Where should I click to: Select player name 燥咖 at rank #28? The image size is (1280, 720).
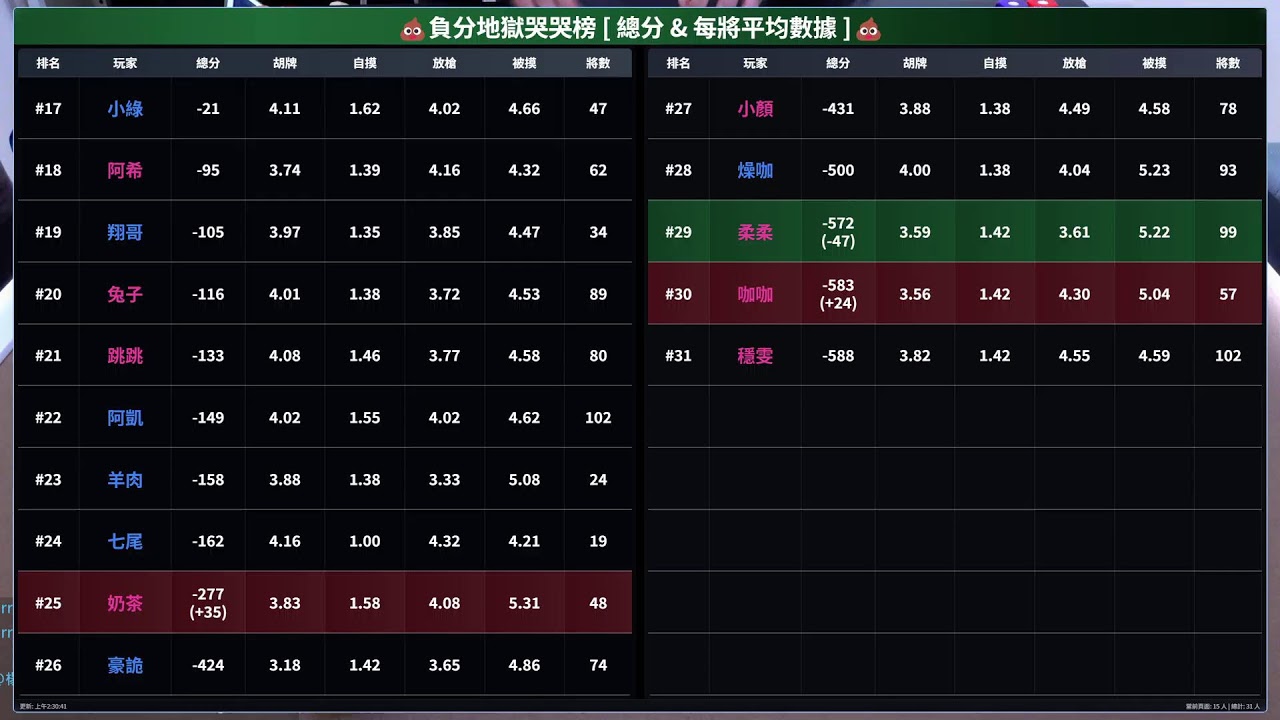(755, 170)
